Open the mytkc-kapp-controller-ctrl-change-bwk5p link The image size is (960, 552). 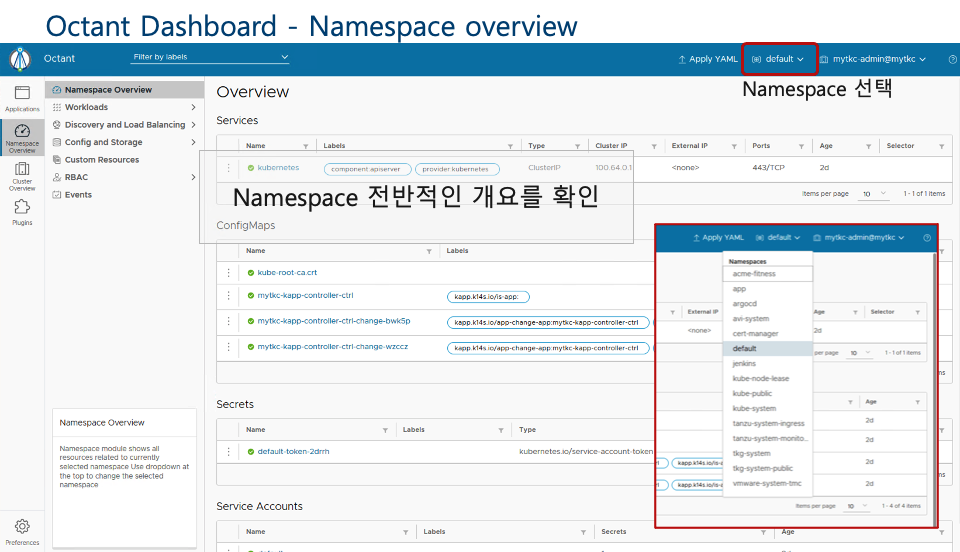[x=334, y=321]
